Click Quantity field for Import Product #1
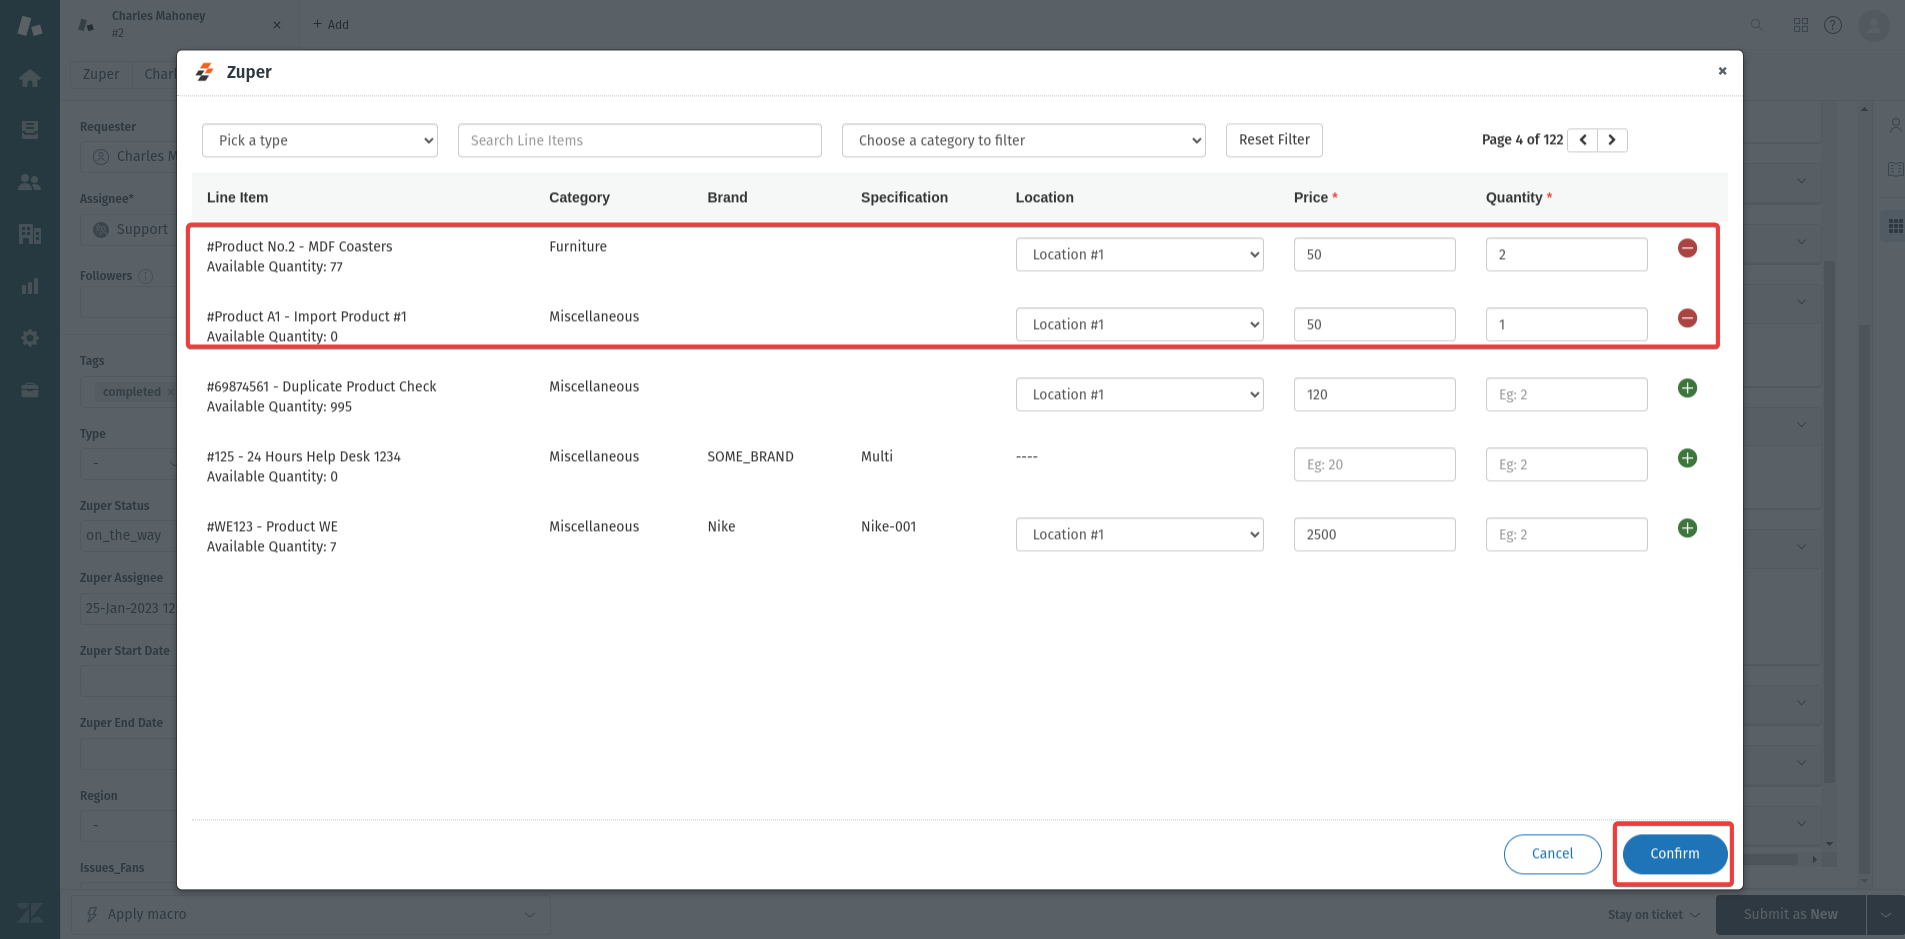The width and height of the screenshot is (1905, 939). (x=1566, y=324)
